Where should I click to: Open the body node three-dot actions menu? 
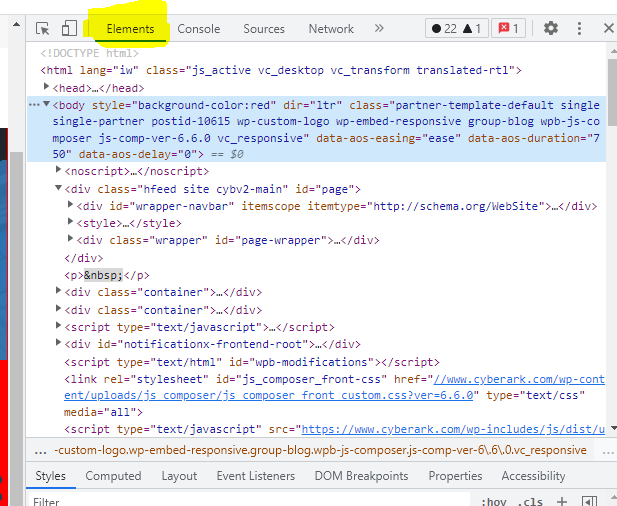34,105
